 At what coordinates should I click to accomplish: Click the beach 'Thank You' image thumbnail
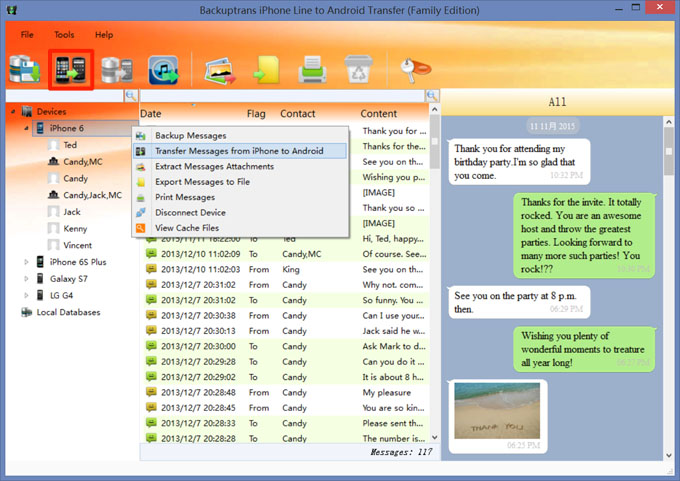497,411
